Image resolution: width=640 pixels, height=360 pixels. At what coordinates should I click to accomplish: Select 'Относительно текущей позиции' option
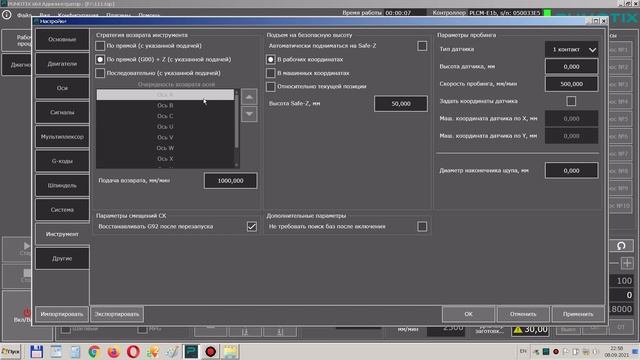[x=271, y=87]
